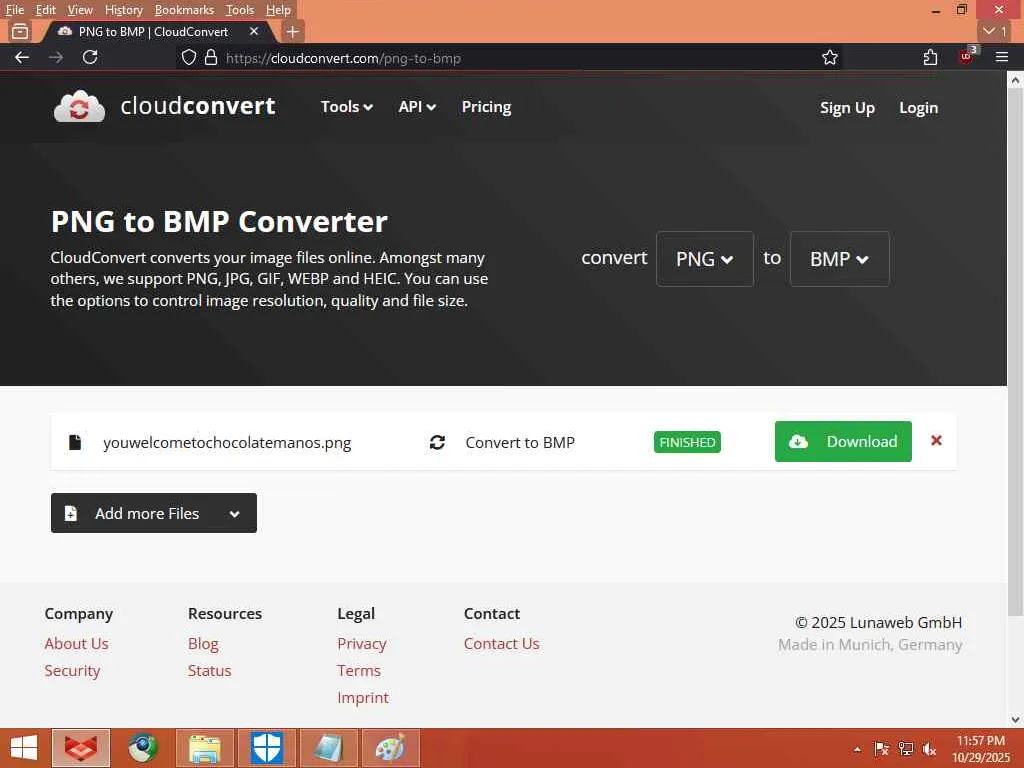Click the scrollbar down arrow
The image size is (1024, 768).
coord(1015,720)
